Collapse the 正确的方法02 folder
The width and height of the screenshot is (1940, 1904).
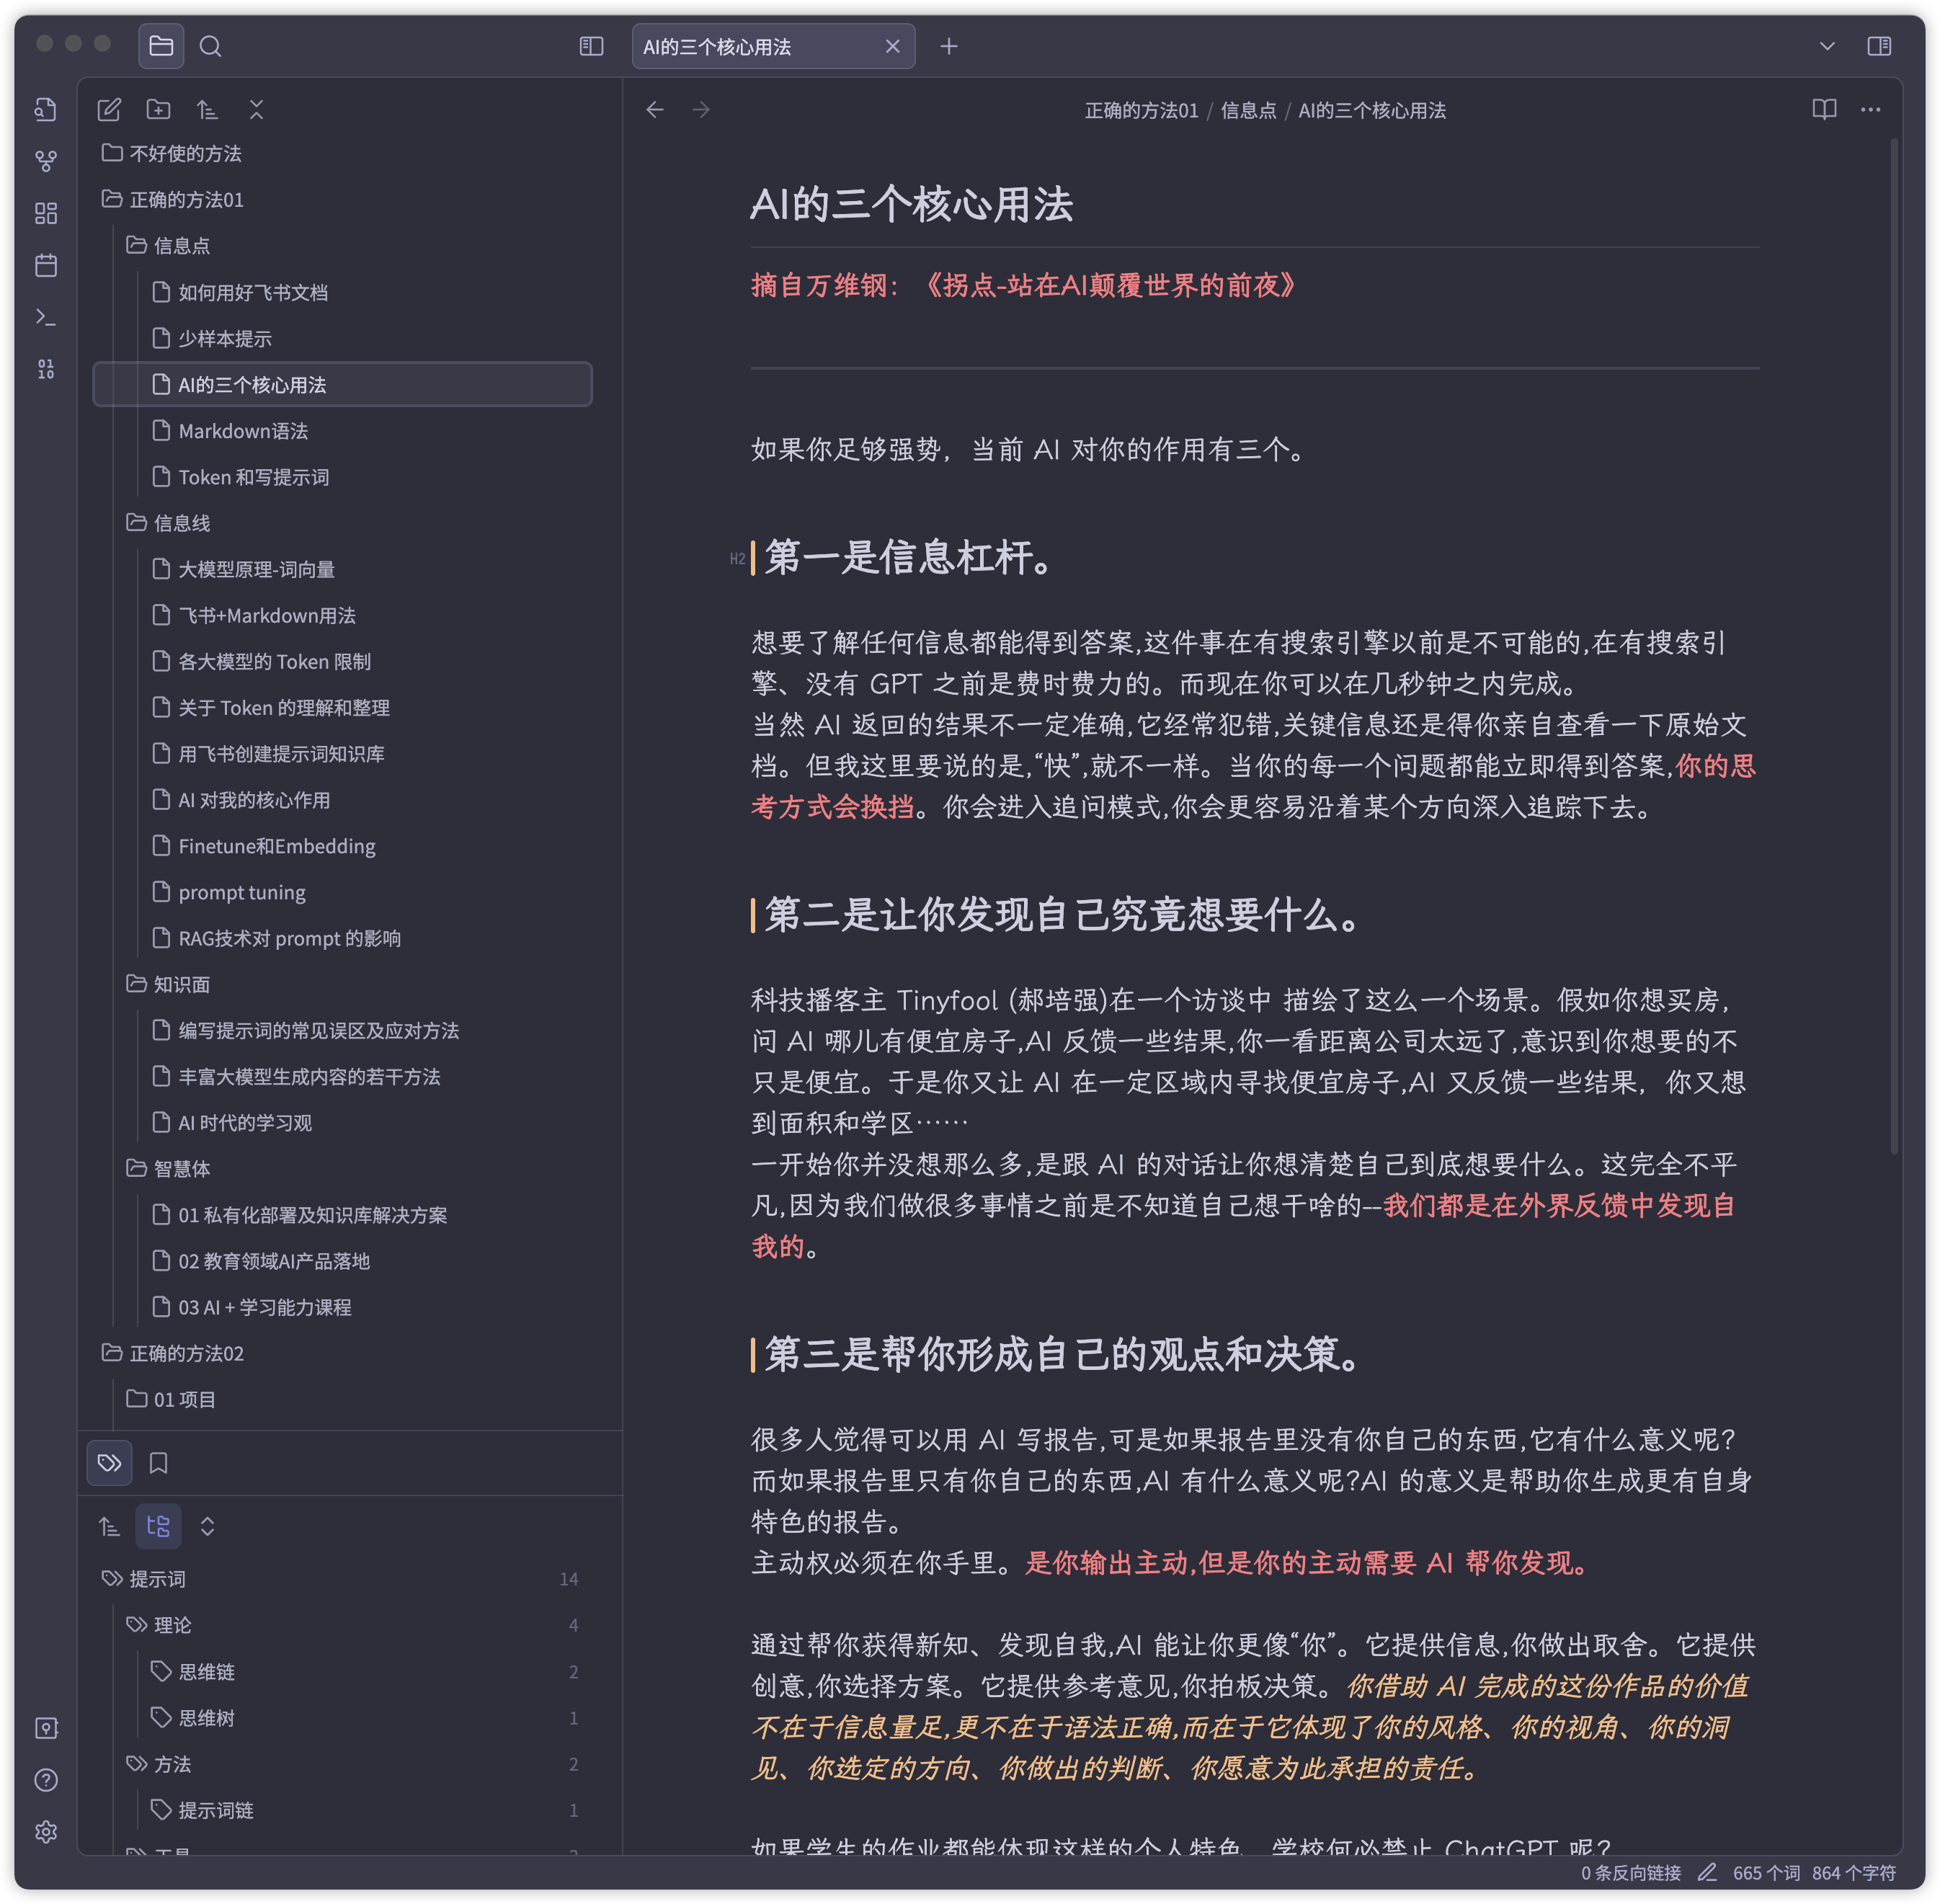coord(342,1353)
